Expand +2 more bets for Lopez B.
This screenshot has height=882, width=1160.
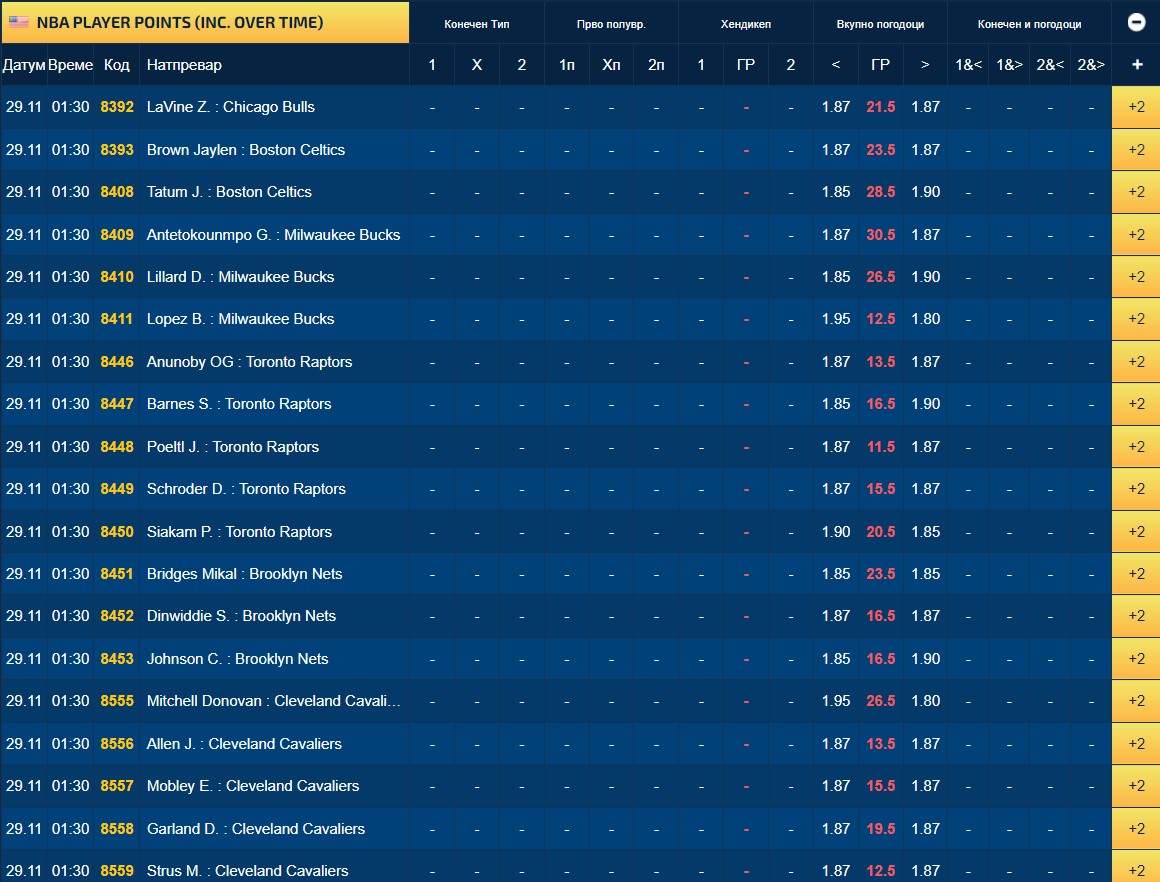click(1136, 319)
